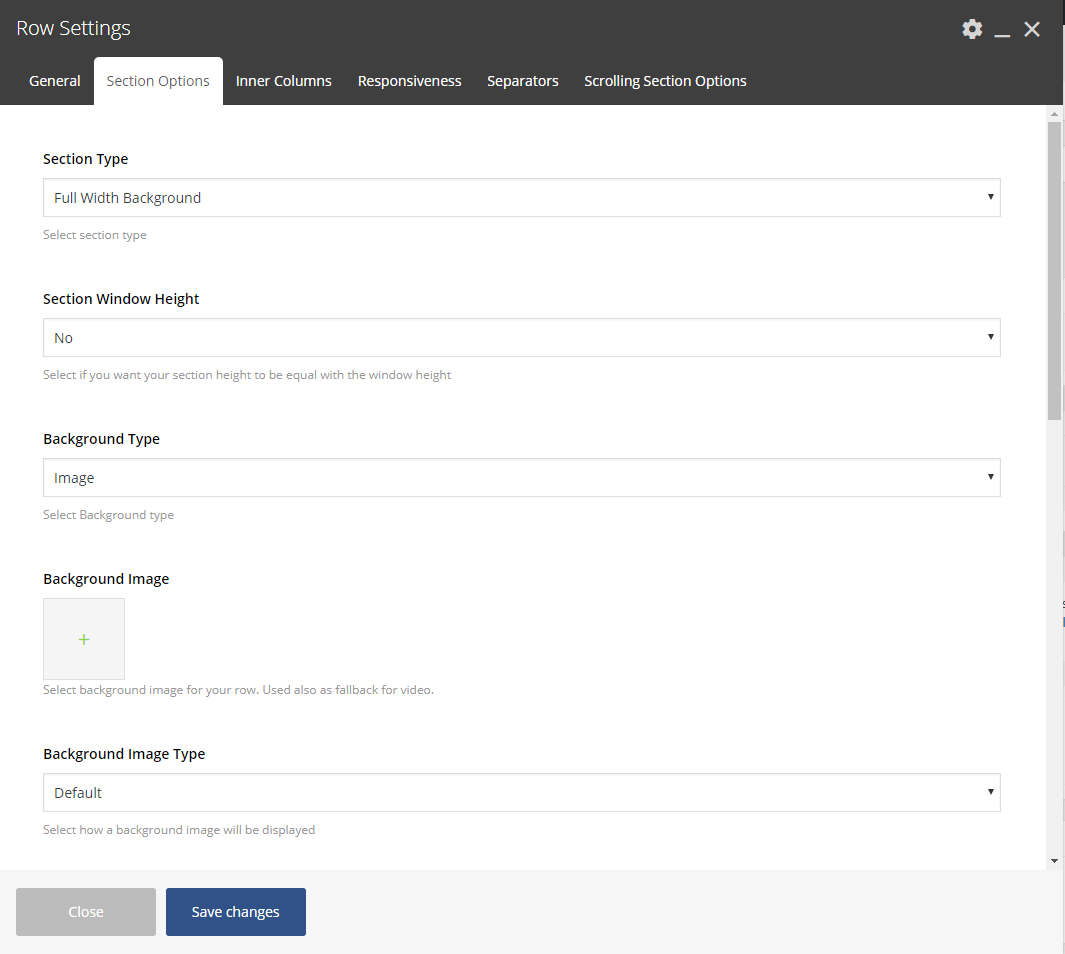The width and height of the screenshot is (1065, 954).
Task: Click the Save changes button
Action: coord(236,912)
